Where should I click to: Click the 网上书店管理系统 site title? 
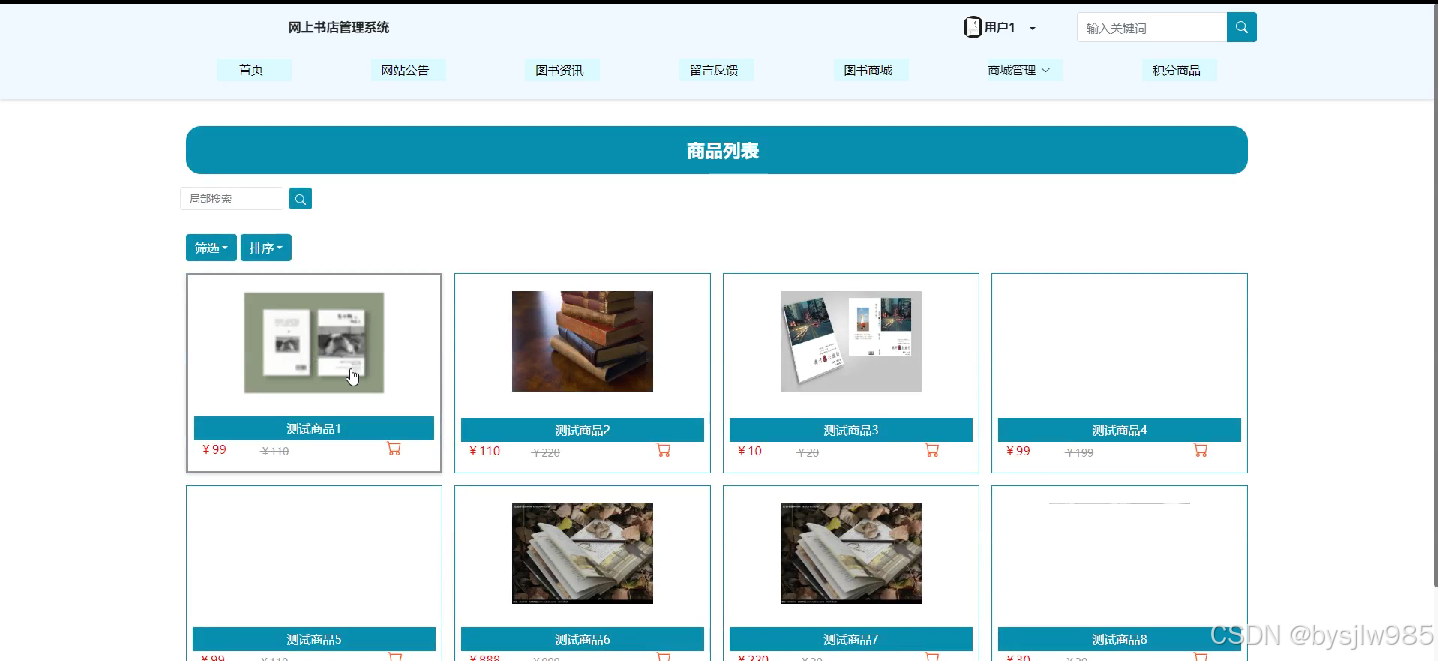tap(339, 27)
